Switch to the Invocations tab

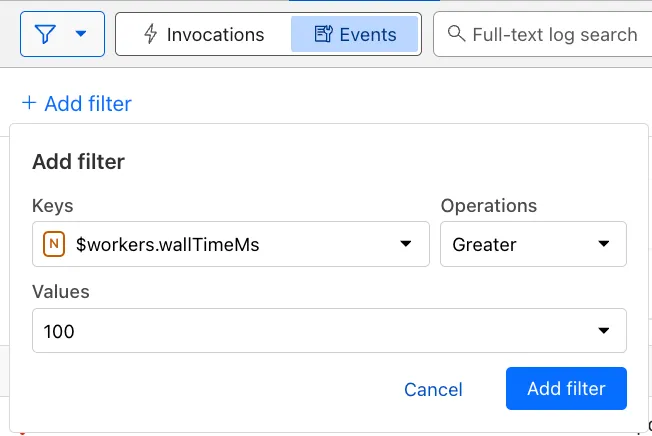(x=215, y=35)
